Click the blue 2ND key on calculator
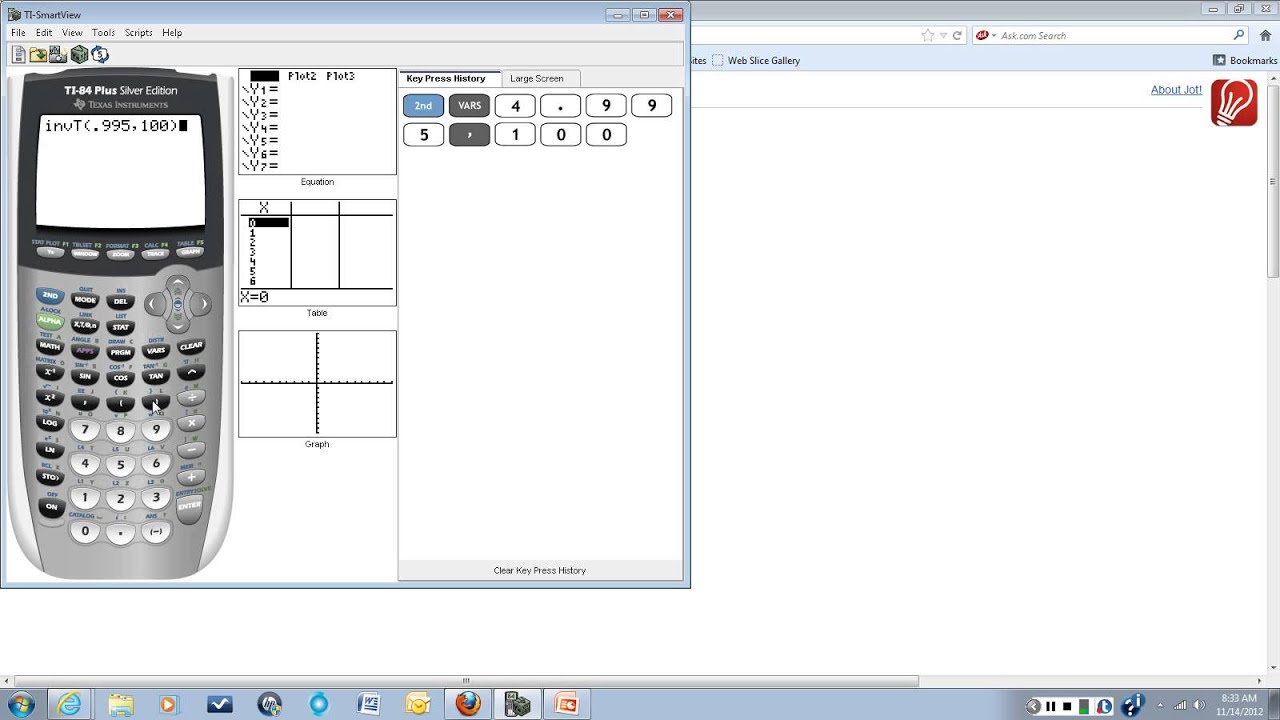 click(x=49, y=296)
